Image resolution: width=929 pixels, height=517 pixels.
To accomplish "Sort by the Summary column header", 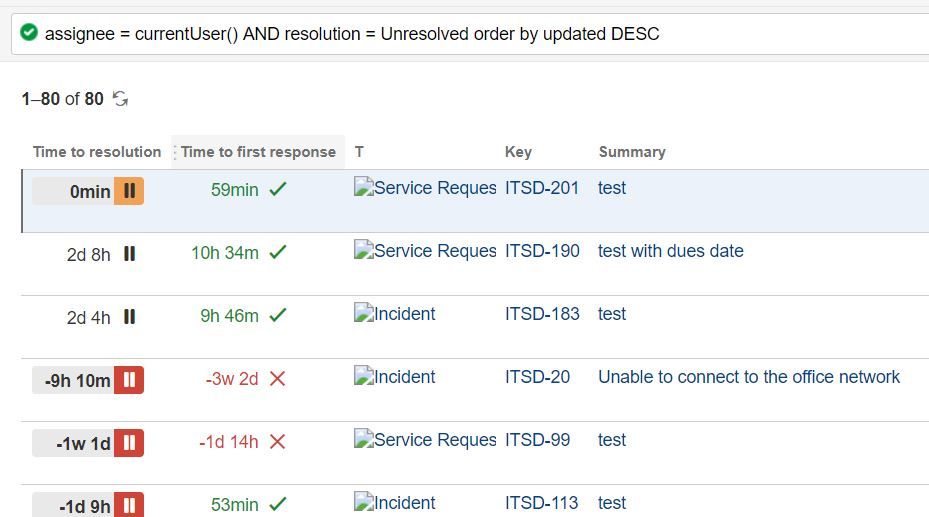I will [632, 152].
